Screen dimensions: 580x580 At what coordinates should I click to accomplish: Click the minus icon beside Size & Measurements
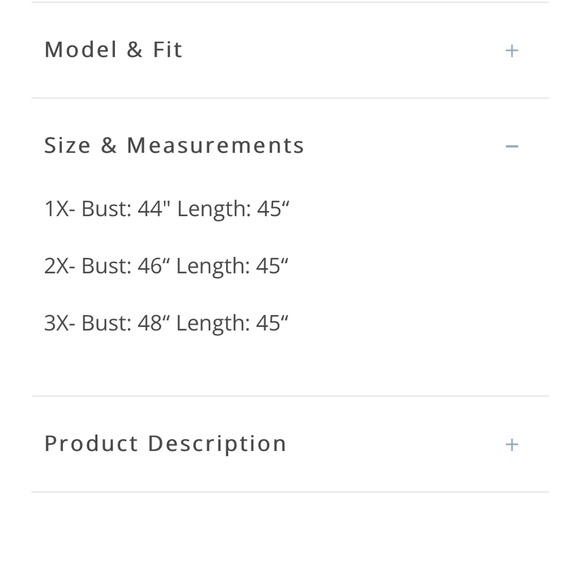[512, 146]
